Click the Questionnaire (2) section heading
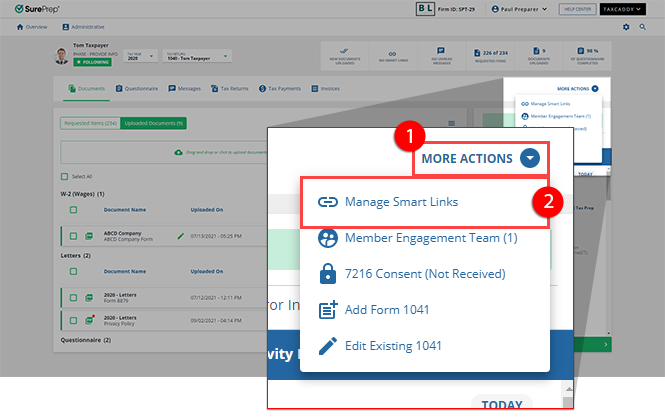 pos(86,340)
